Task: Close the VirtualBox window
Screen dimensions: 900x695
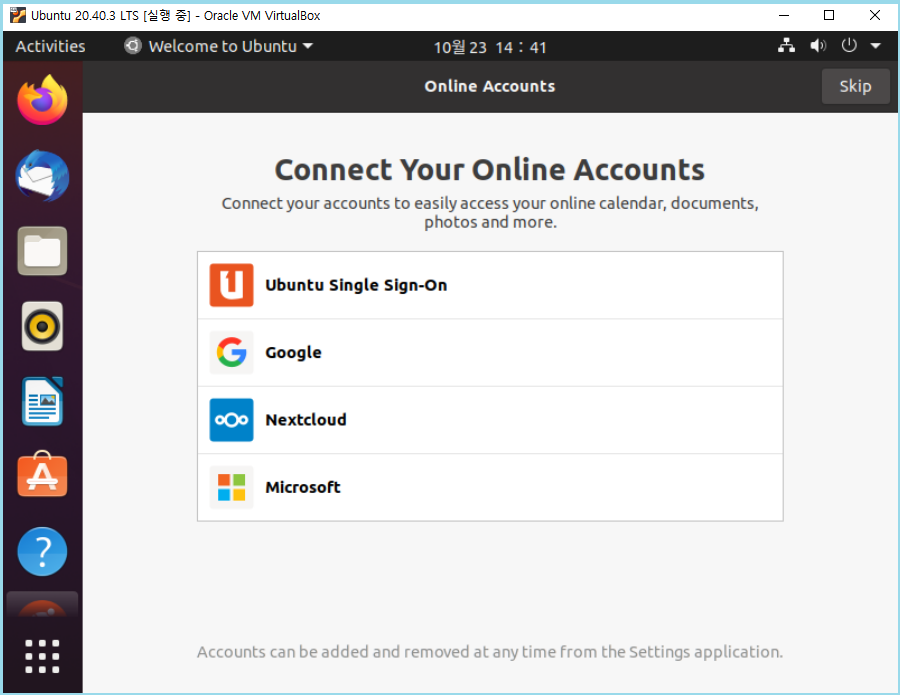Action: pyautogui.click(x=875, y=15)
